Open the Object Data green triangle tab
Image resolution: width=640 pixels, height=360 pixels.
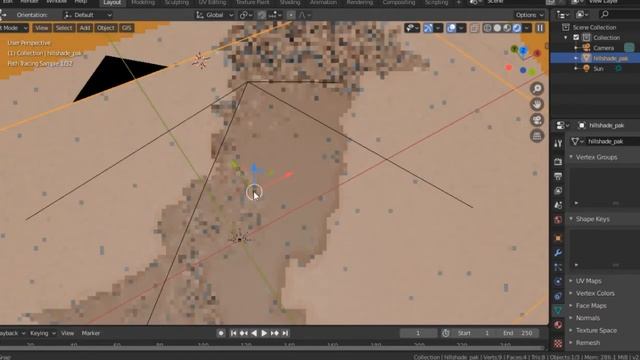[558, 310]
